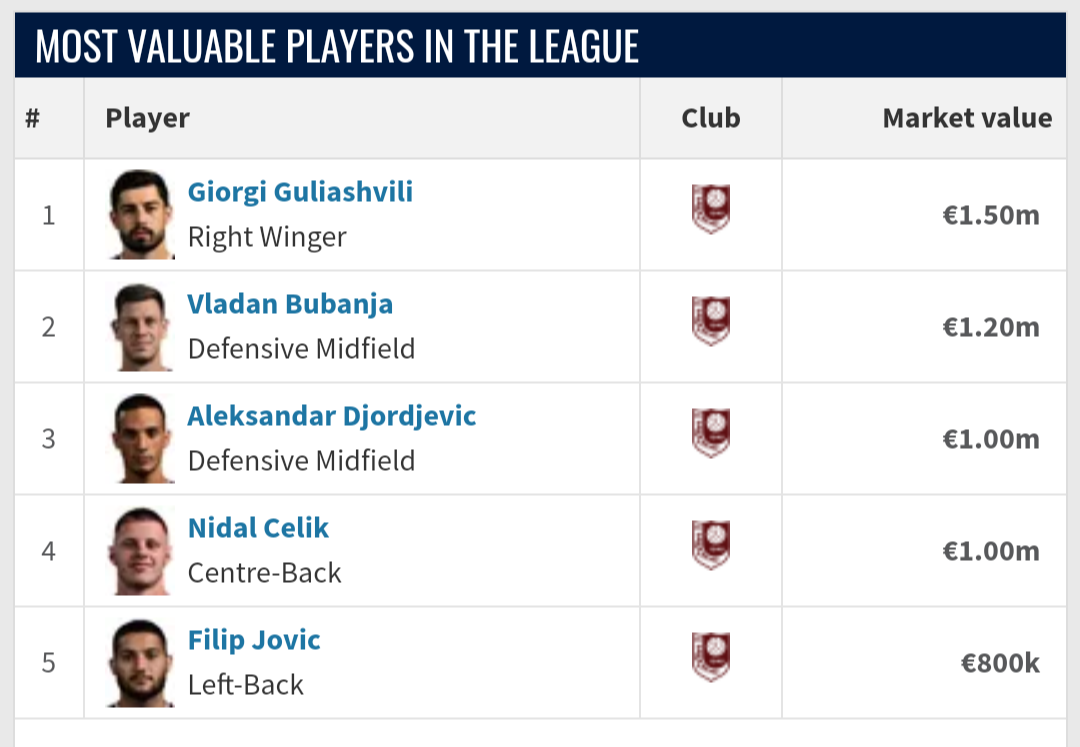Click Vladan Bubanja portrait photo
Viewport: 1080px width, 747px height.
click(141, 326)
